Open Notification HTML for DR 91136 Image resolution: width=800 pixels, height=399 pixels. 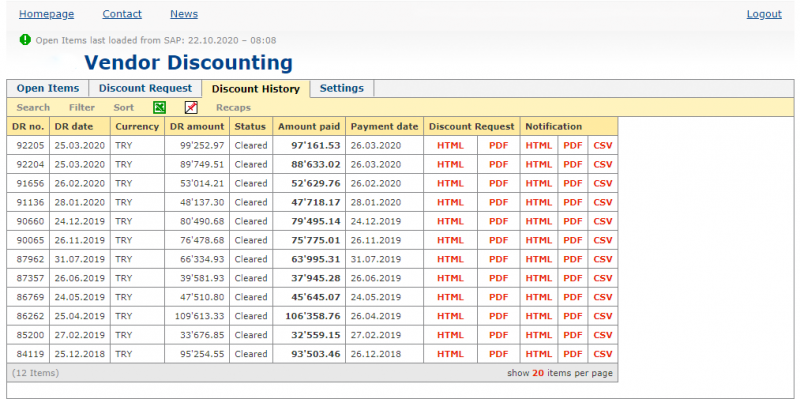pyautogui.click(x=539, y=202)
